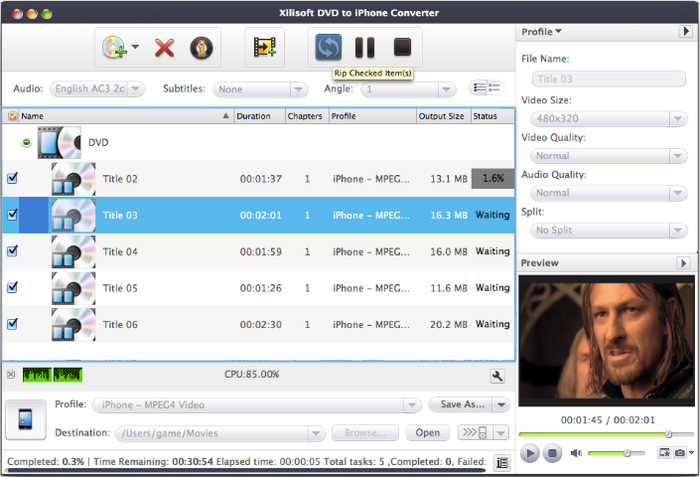The width and height of the screenshot is (700, 477).
Task: Click the Save As button
Action: (461, 405)
